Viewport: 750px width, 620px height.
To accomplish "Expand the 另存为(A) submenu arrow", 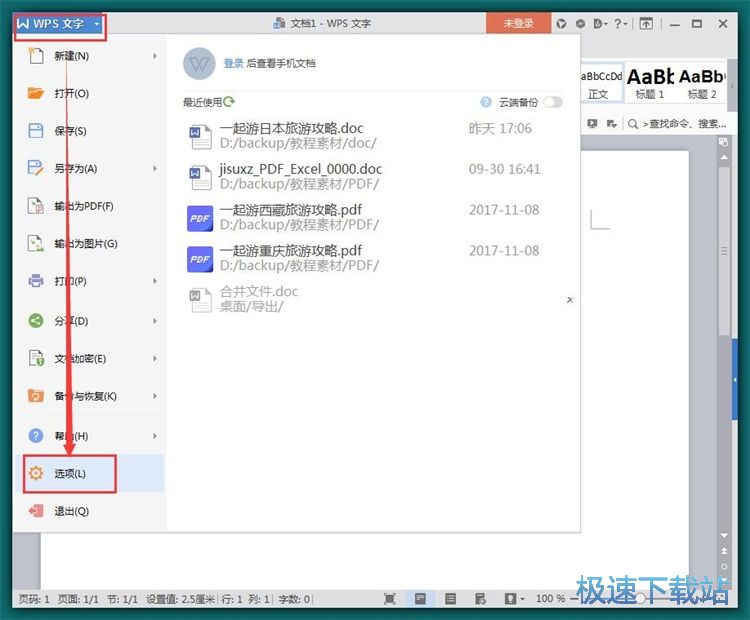I will click(154, 168).
